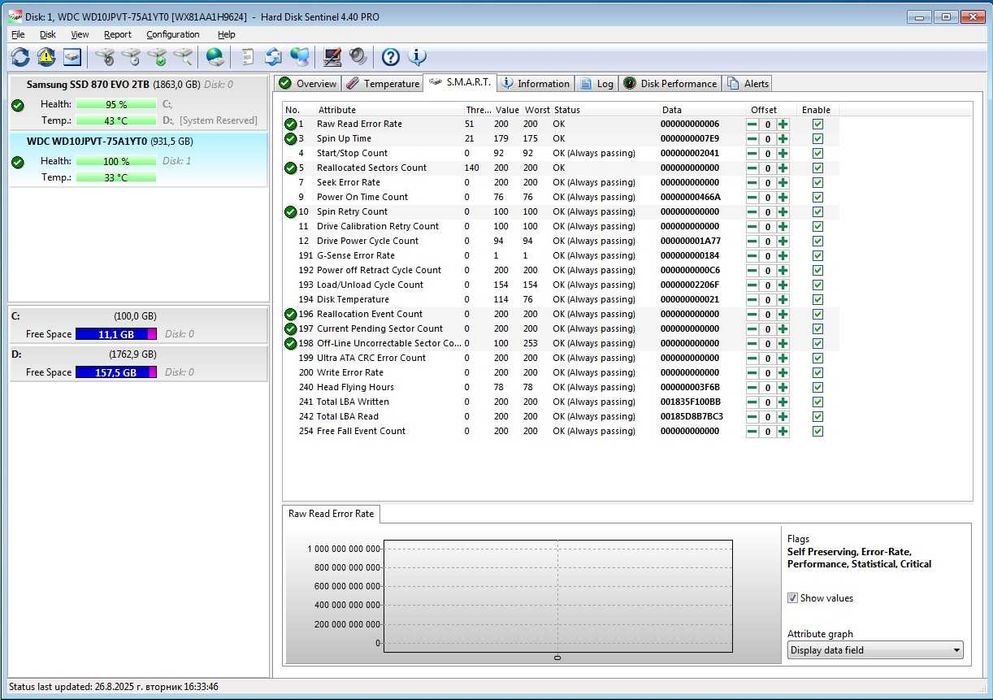This screenshot has height=700, width=993.
Task: Open the Configuration menu
Action: tap(173, 34)
